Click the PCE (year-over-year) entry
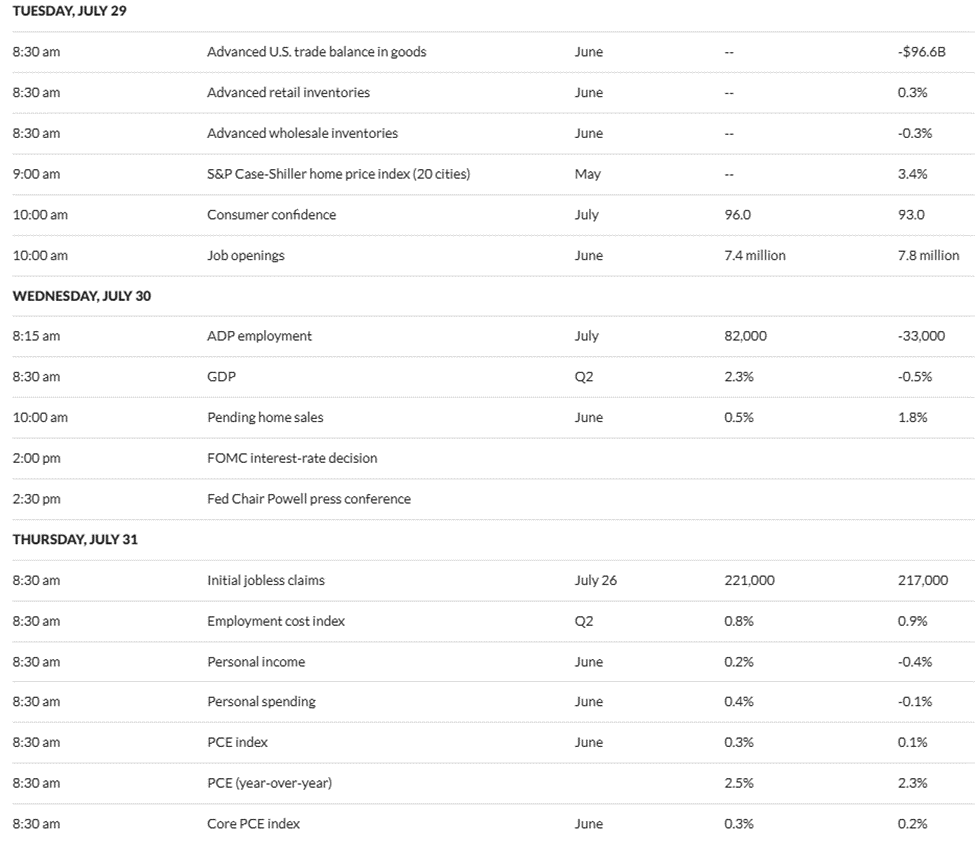 269,783
